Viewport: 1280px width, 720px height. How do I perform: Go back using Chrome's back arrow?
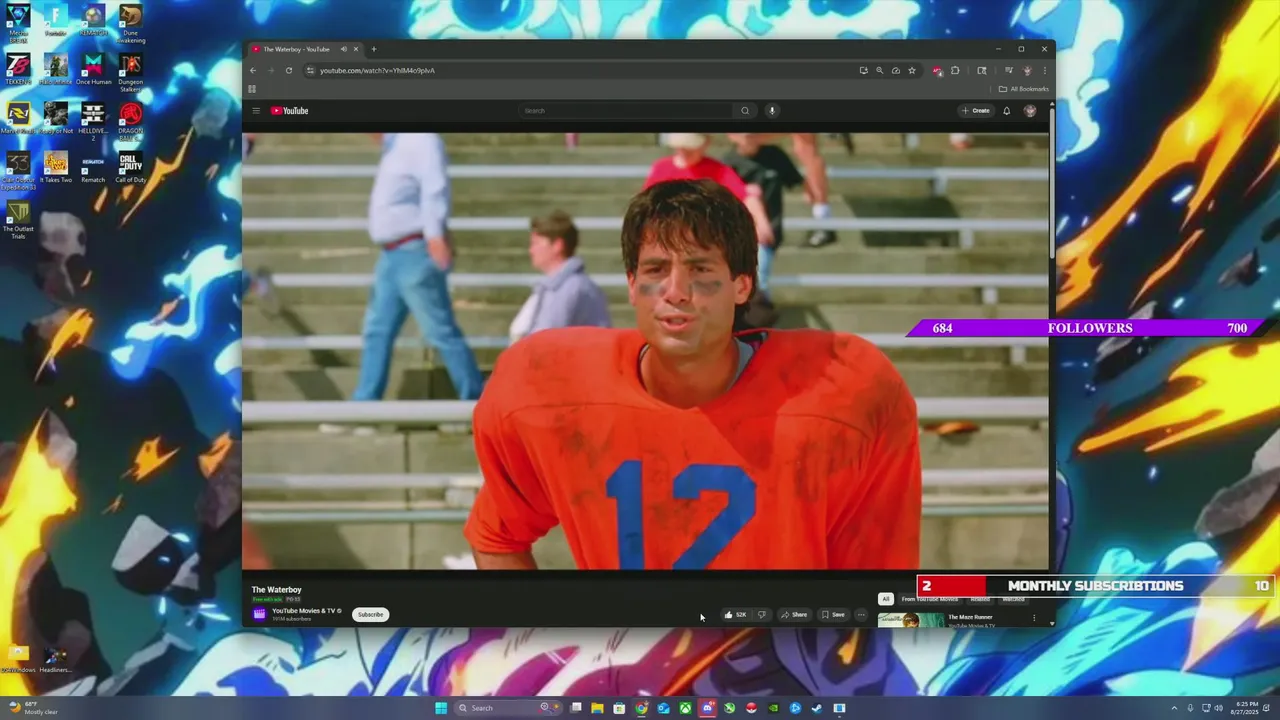[x=253, y=70]
